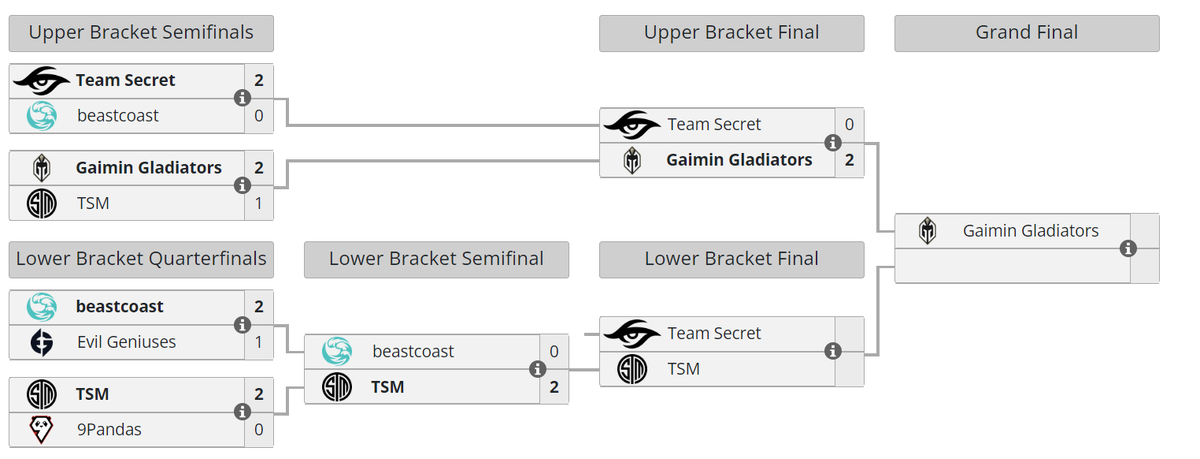Open Gaimin Gladiators in Grand Final
This screenshot has width=1200, height=459.
(1030, 231)
